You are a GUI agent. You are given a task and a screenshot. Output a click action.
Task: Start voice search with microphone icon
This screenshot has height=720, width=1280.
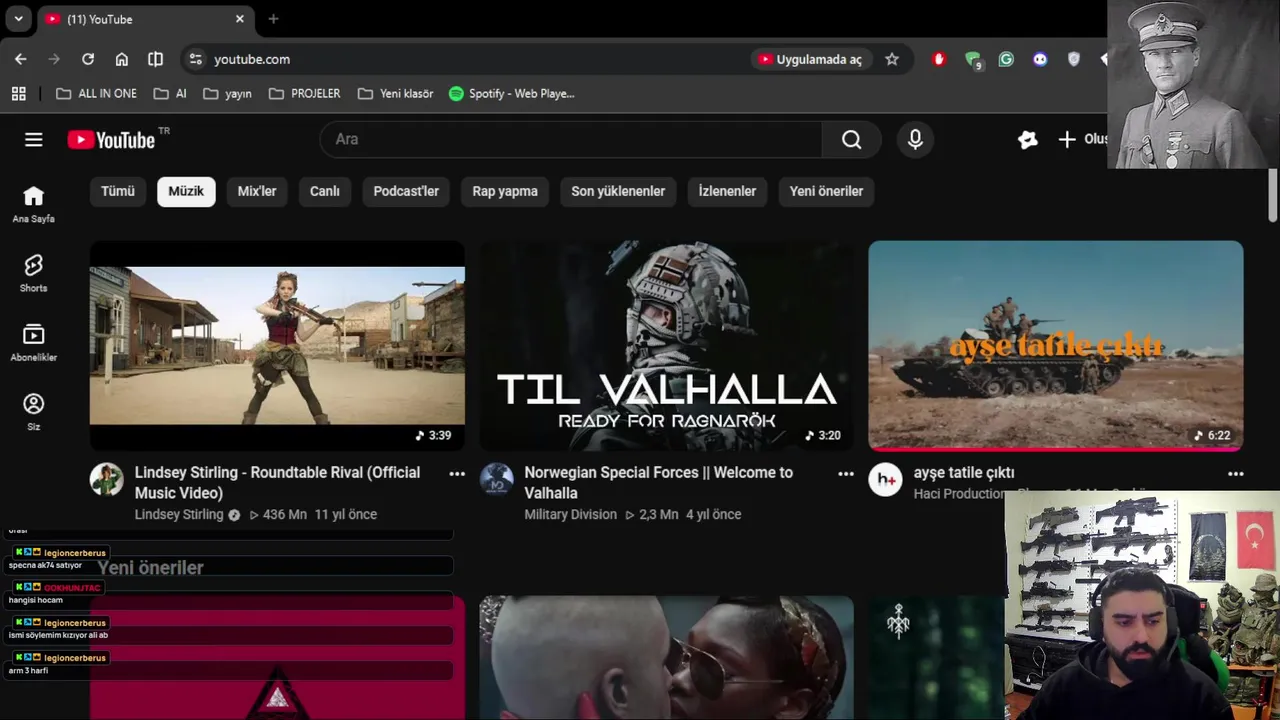[915, 140]
